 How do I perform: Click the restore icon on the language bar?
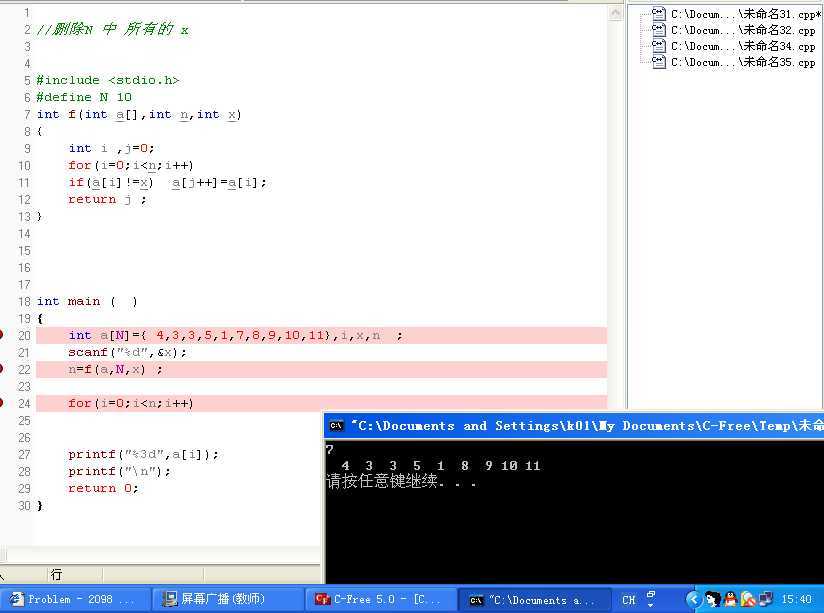tap(651, 594)
